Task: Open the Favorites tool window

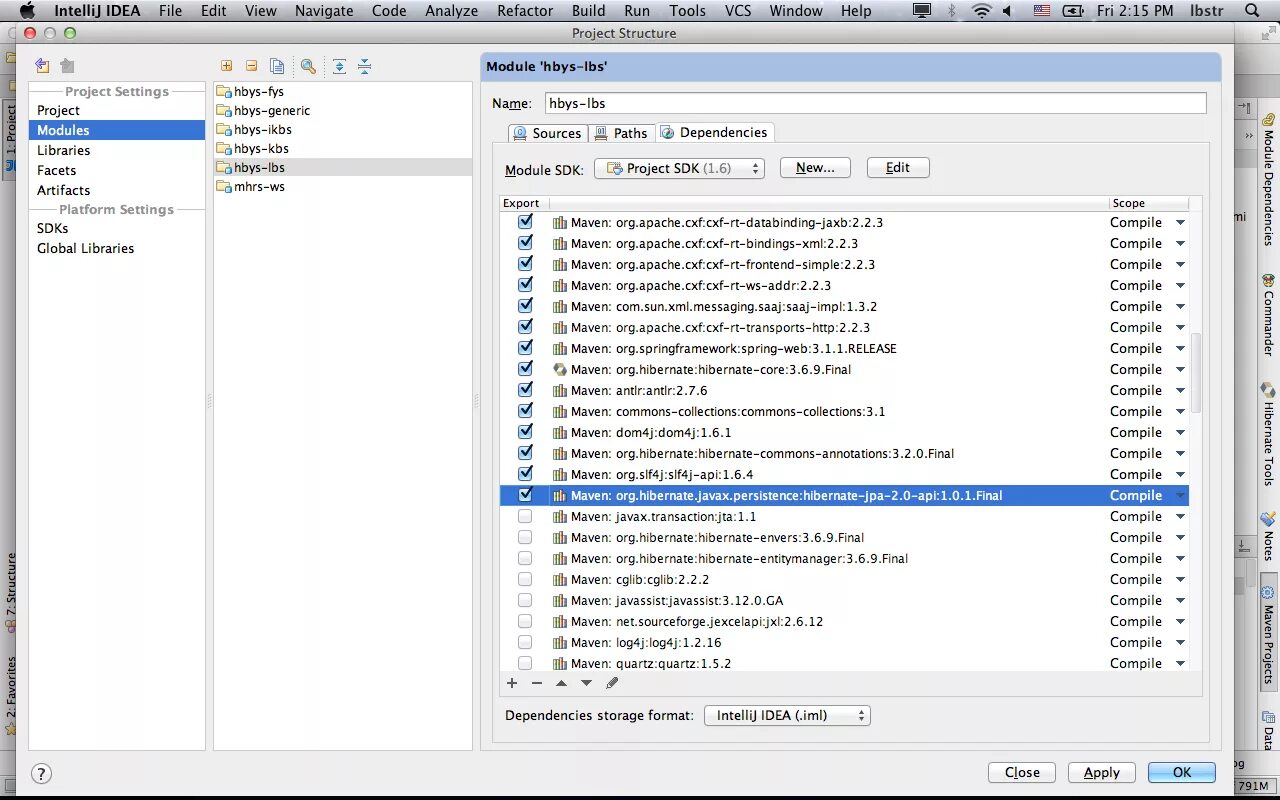Action: [x=11, y=695]
